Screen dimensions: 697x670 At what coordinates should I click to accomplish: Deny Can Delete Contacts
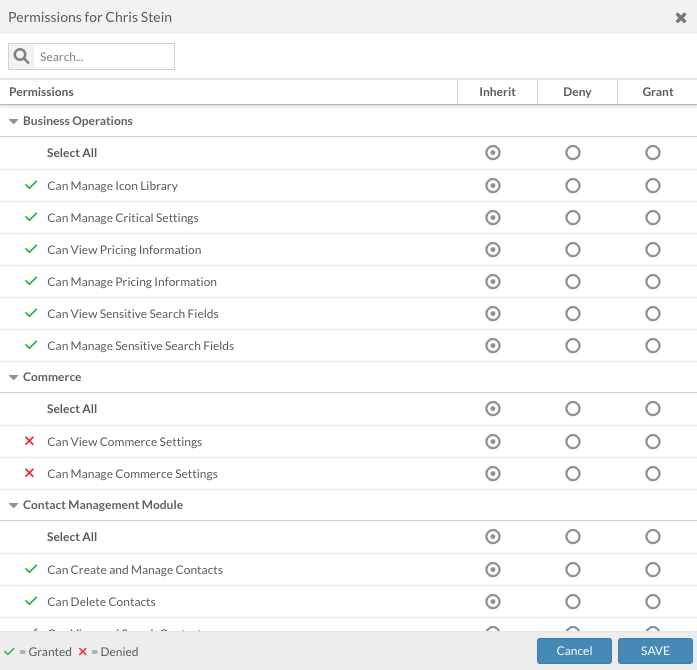pyautogui.click(x=573, y=602)
